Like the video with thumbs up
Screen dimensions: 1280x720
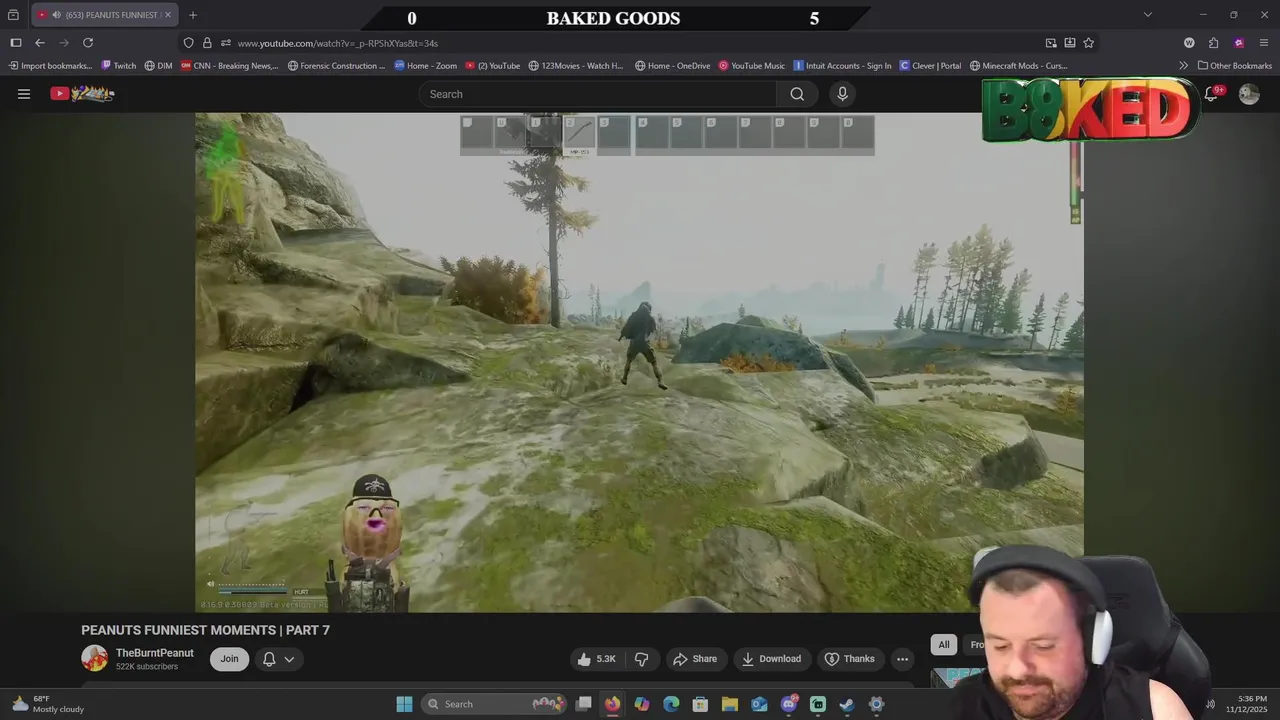click(595, 659)
